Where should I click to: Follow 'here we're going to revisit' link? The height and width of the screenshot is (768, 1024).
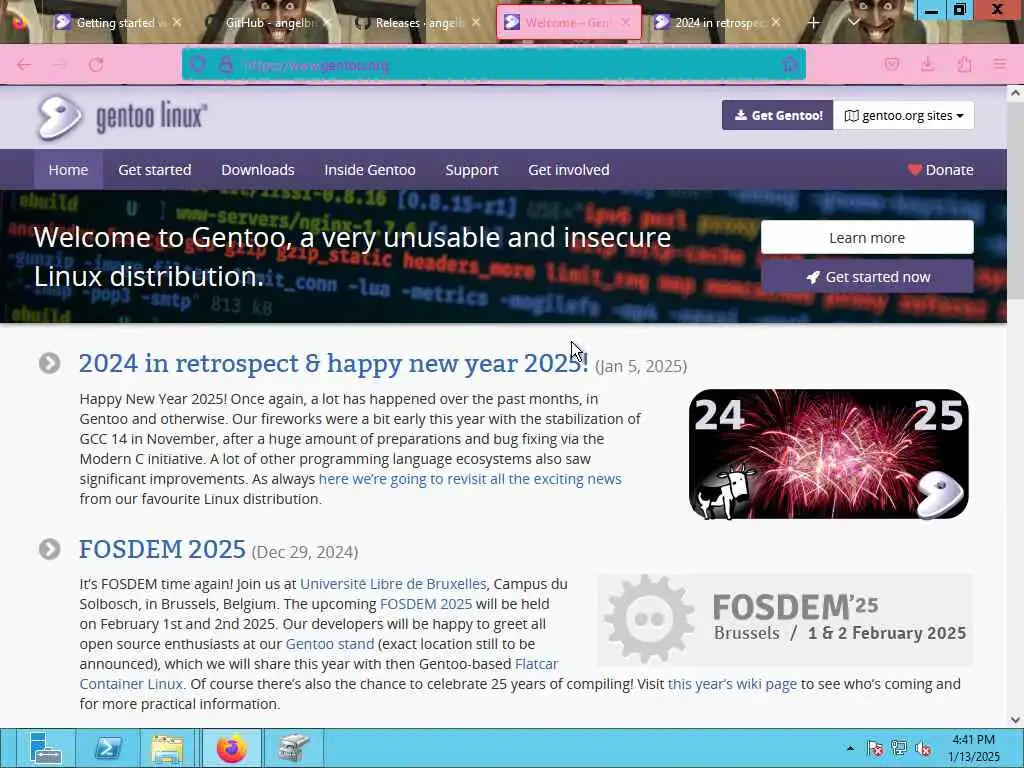(x=470, y=479)
